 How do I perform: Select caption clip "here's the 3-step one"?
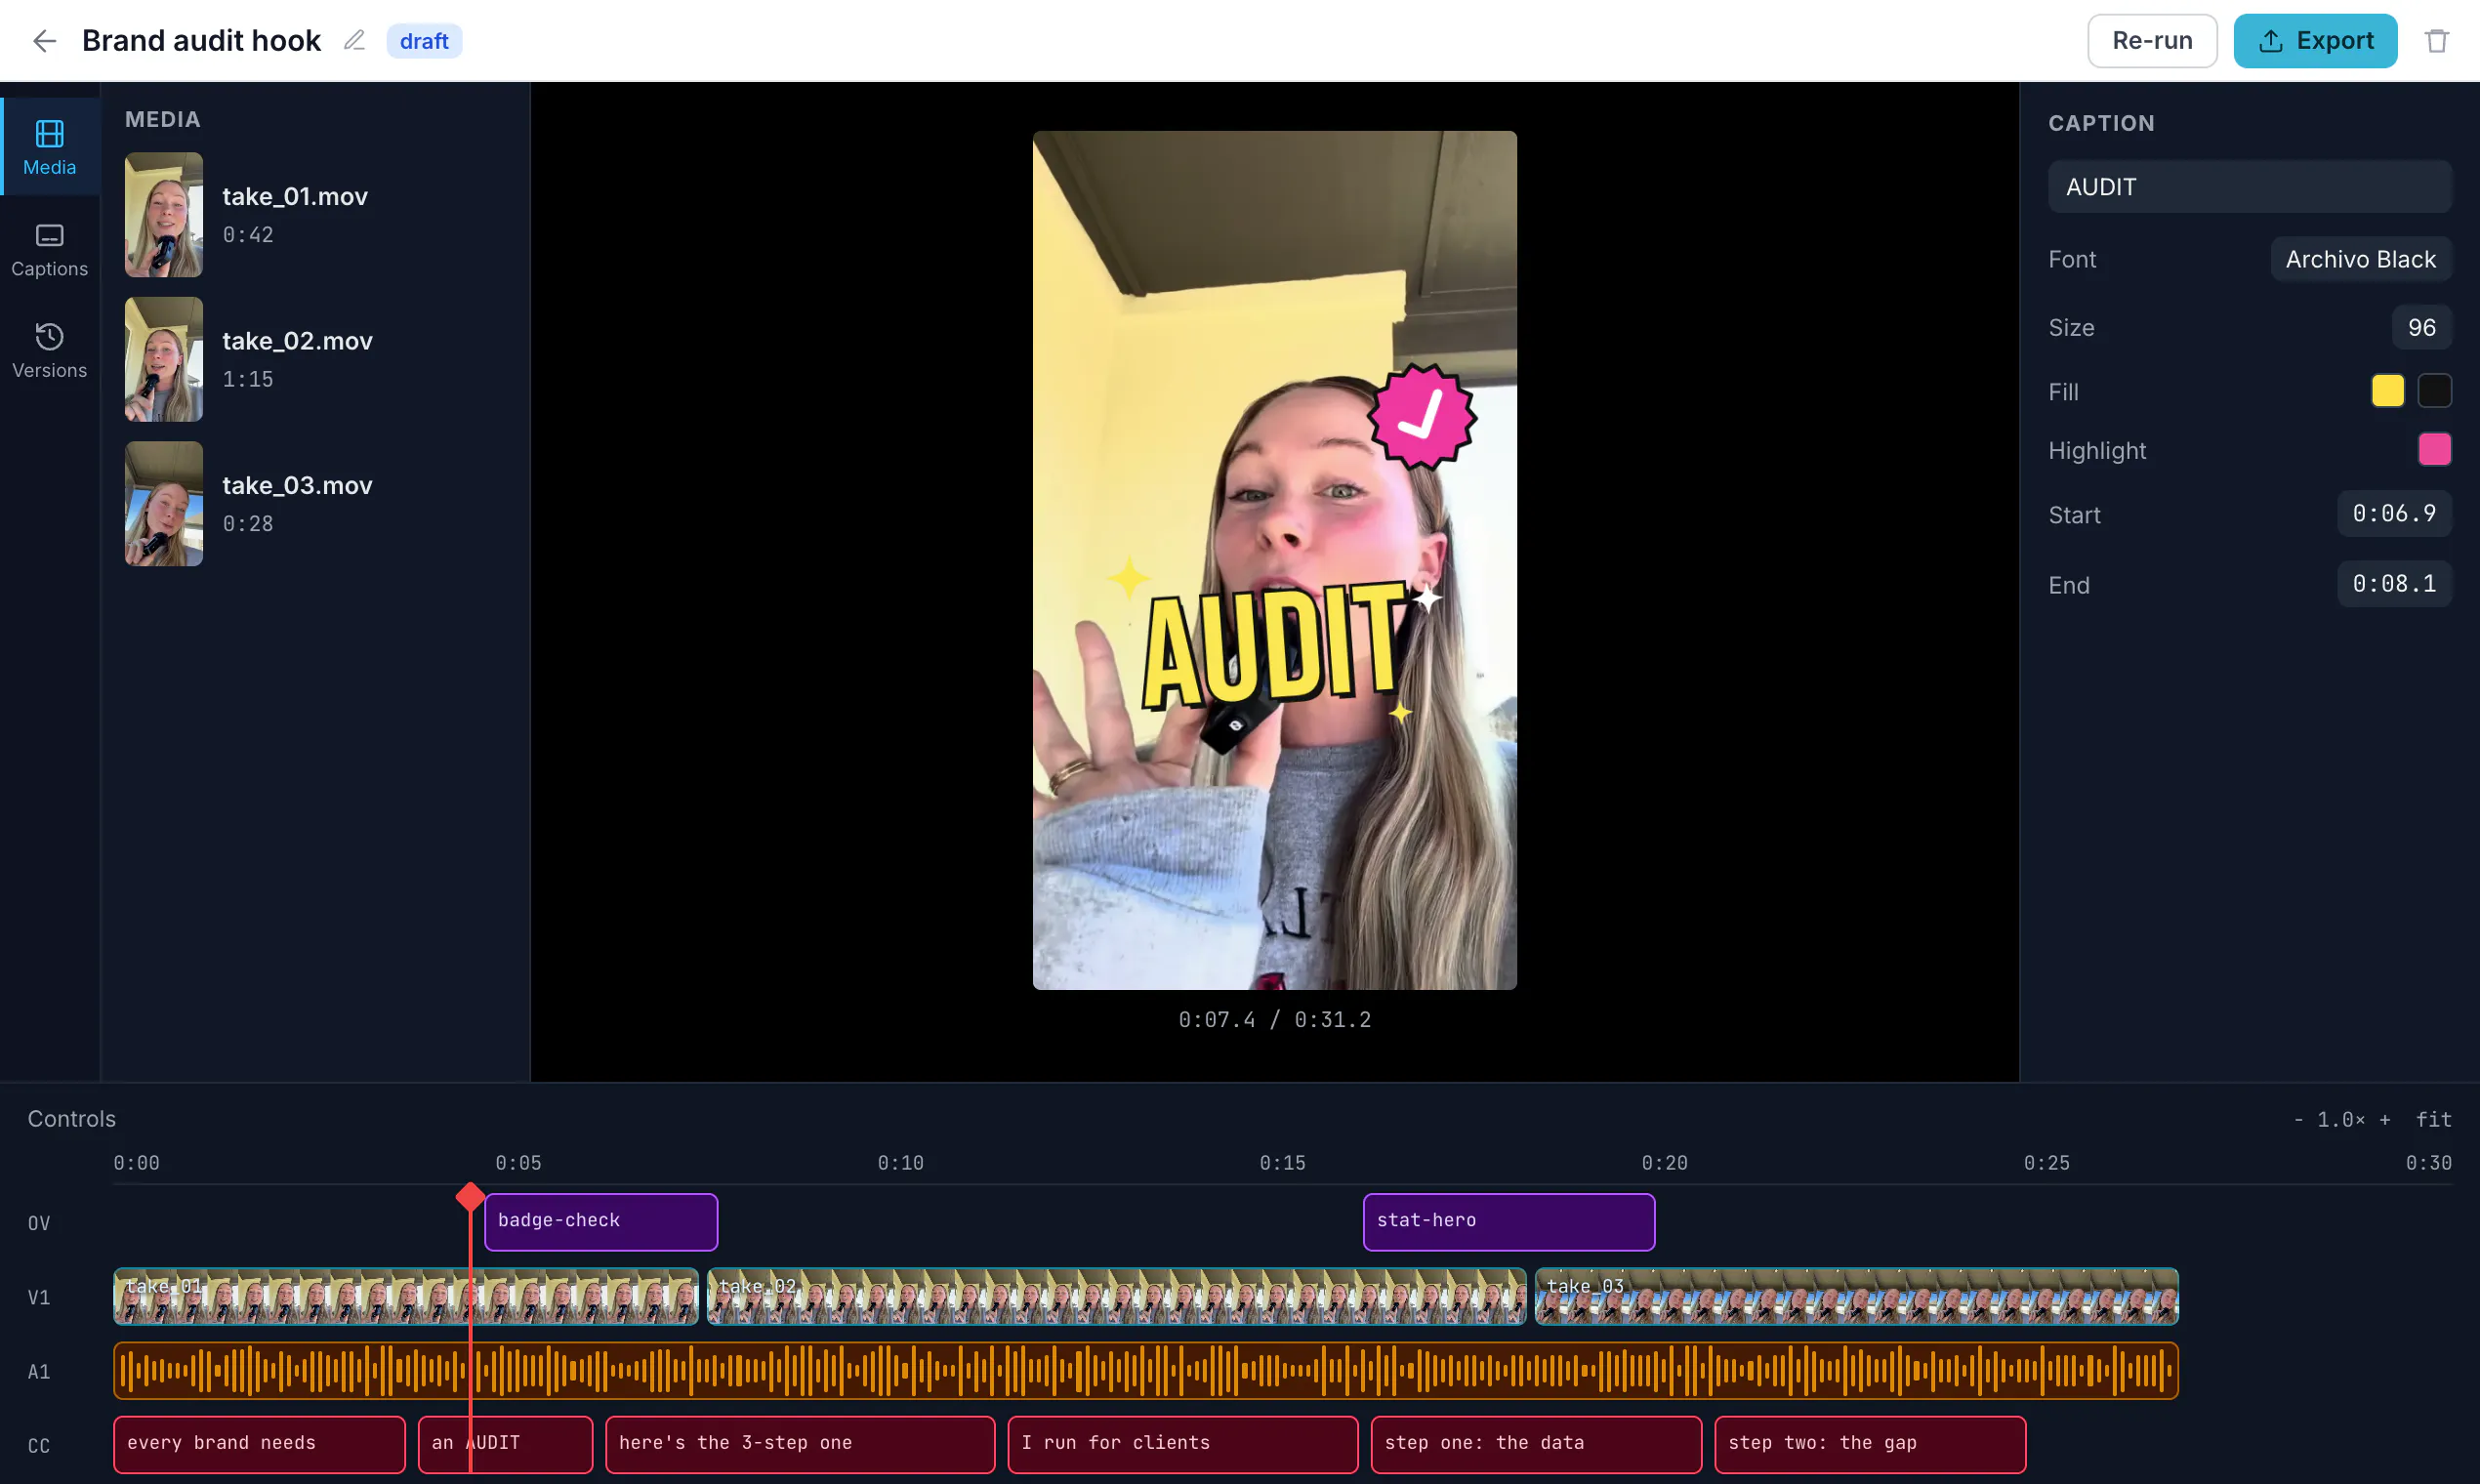click(800, 1445)
